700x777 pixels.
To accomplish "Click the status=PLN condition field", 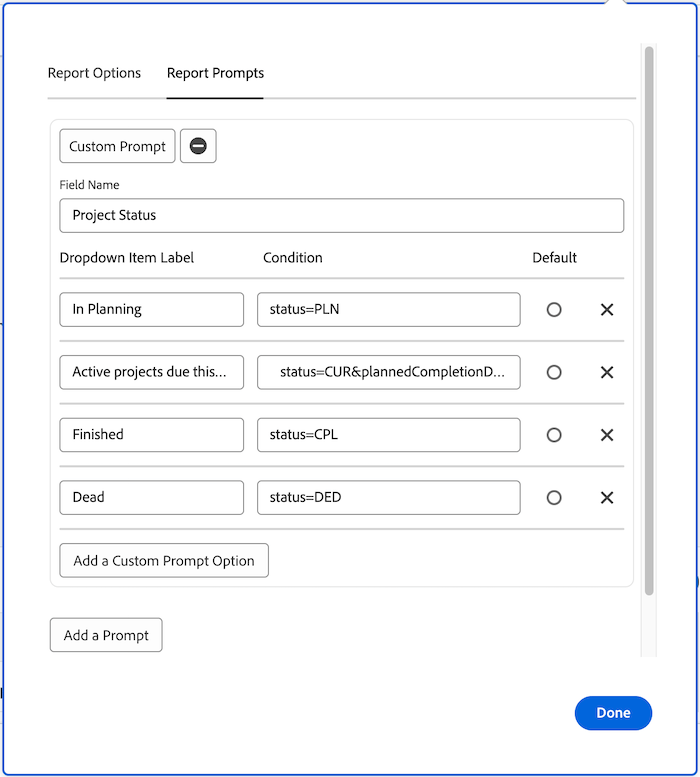I will pyautogui.click(x=388, y=310).
